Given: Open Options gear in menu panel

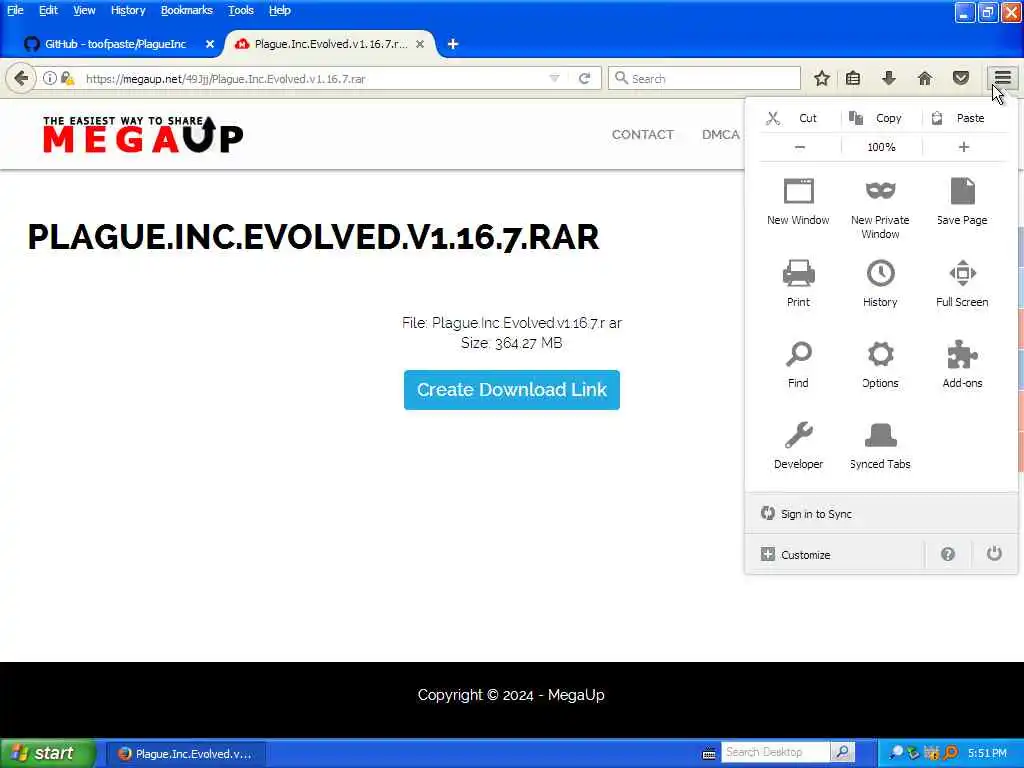Looking at the screenshot, I should (x=880, y=364).
